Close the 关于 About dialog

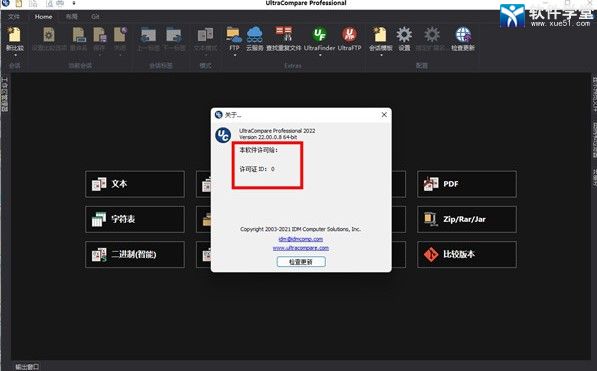[384, 114]
